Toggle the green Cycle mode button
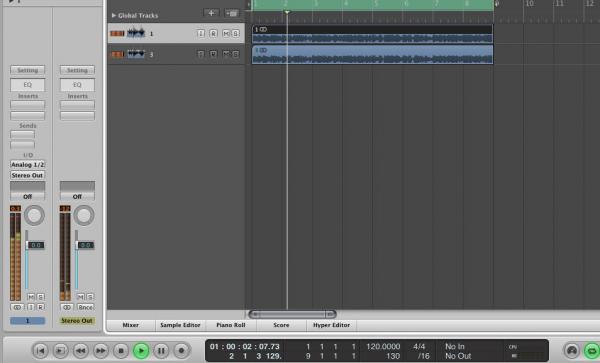The image size is (600, 363). (592, 351)
